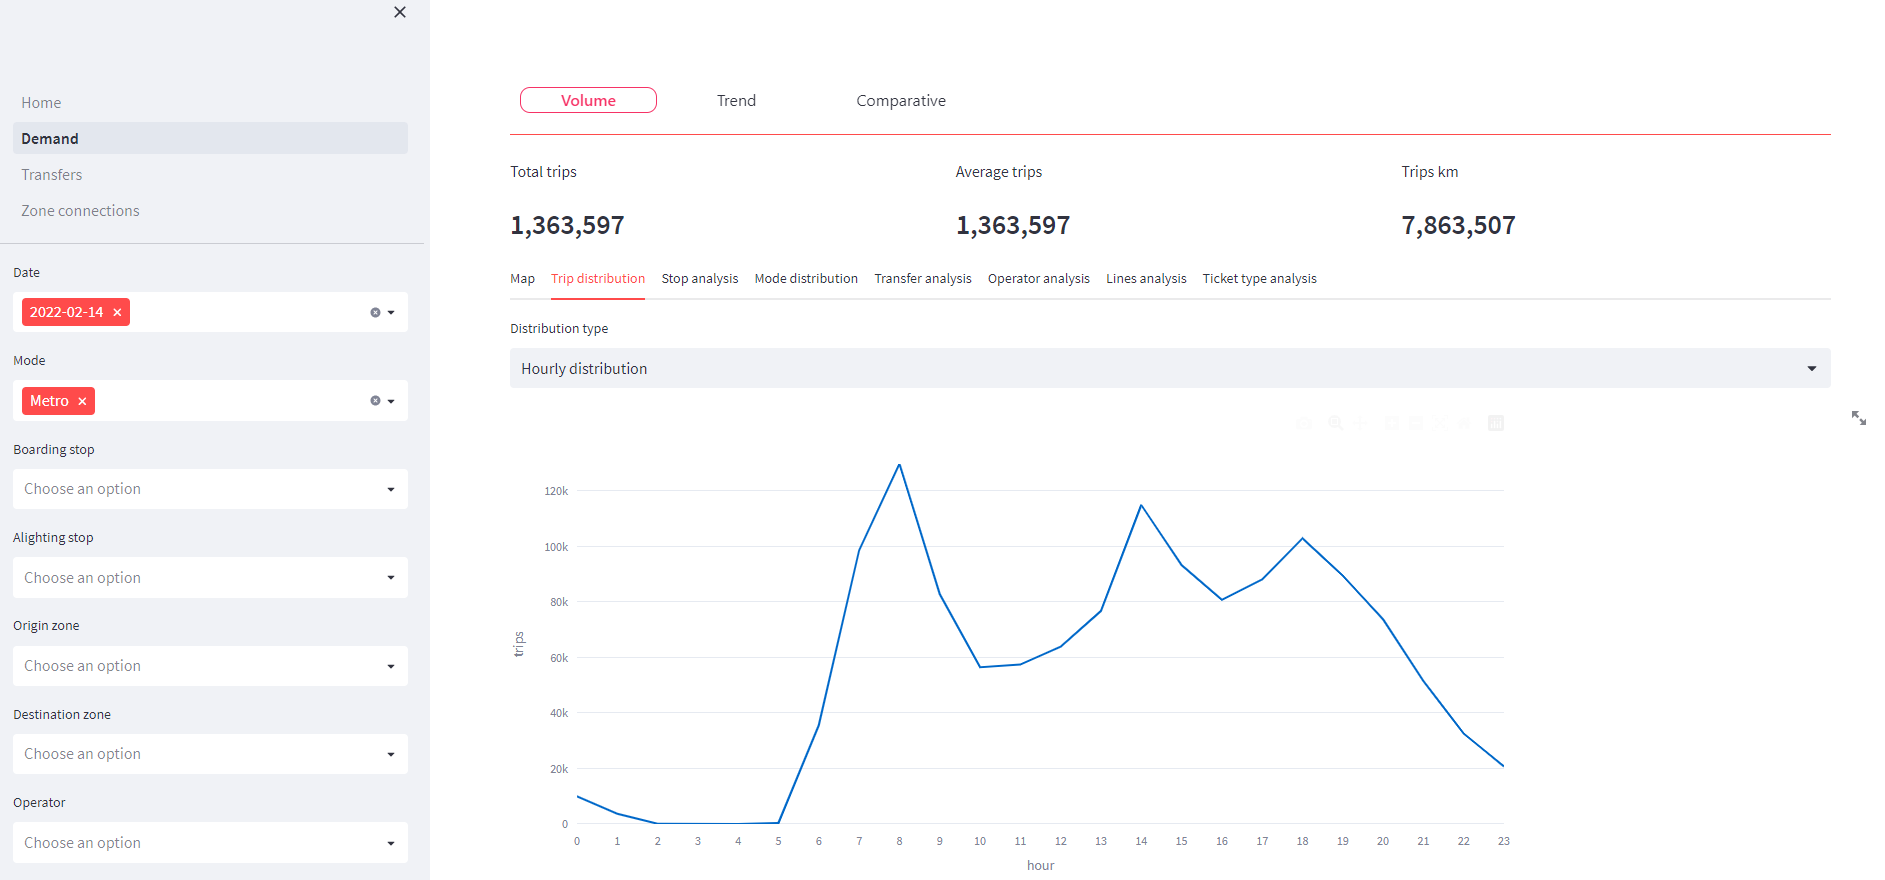1885x880 pixels.
Task: Remove the 2022-02-14 date tag
Action: [117, 313]
